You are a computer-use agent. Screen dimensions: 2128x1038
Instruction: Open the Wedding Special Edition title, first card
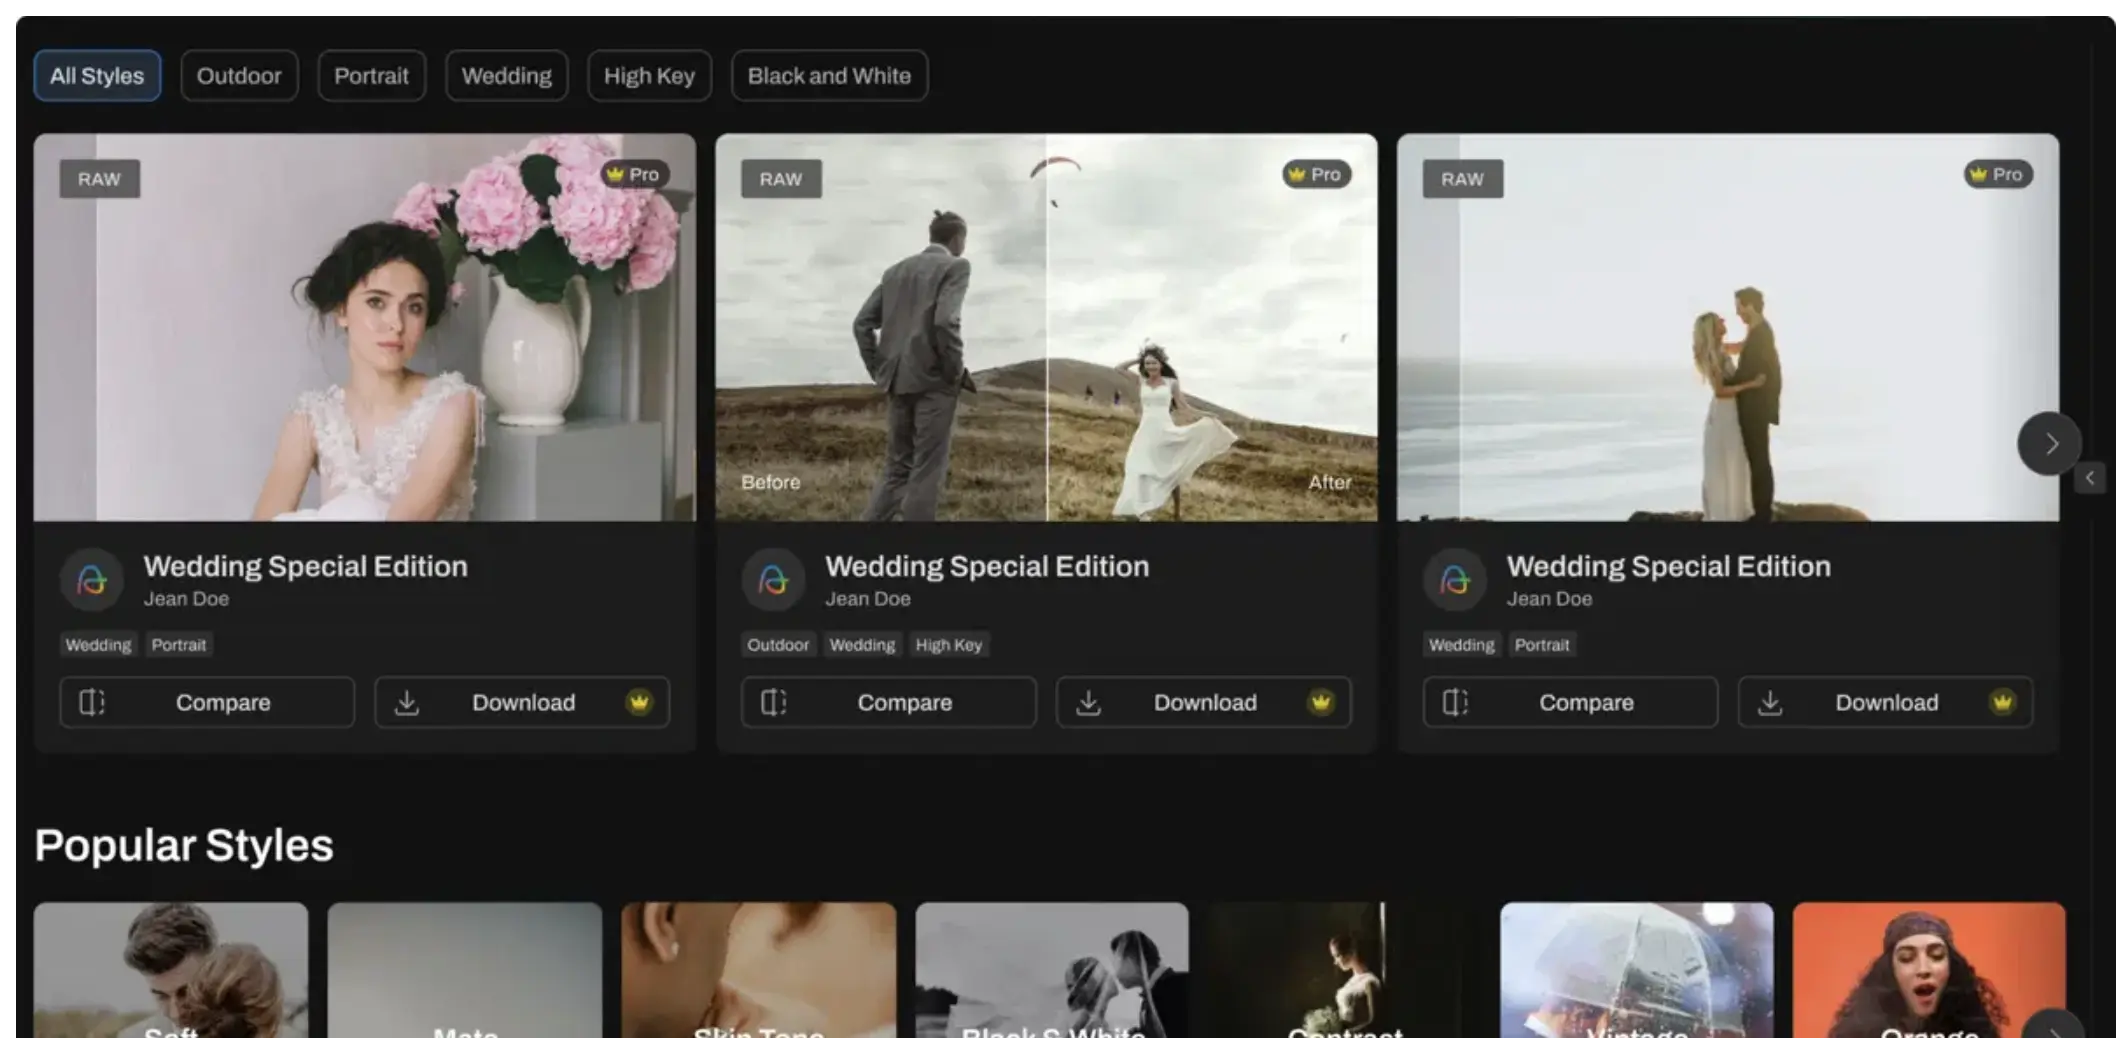[x=305, y=566]
